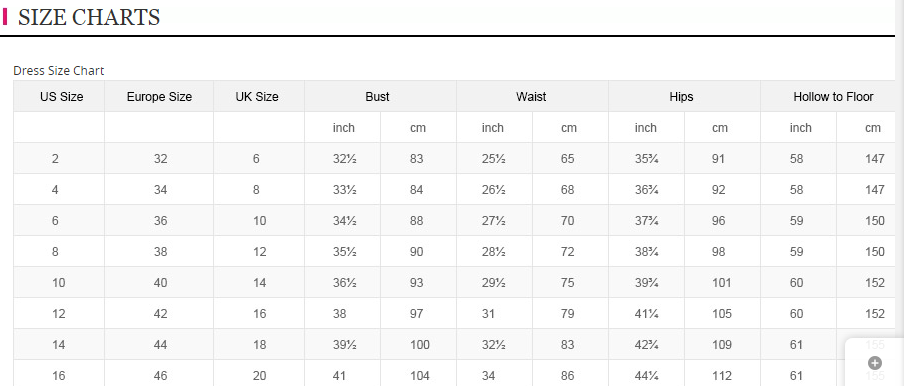Click the plus icon floating button

875,362
